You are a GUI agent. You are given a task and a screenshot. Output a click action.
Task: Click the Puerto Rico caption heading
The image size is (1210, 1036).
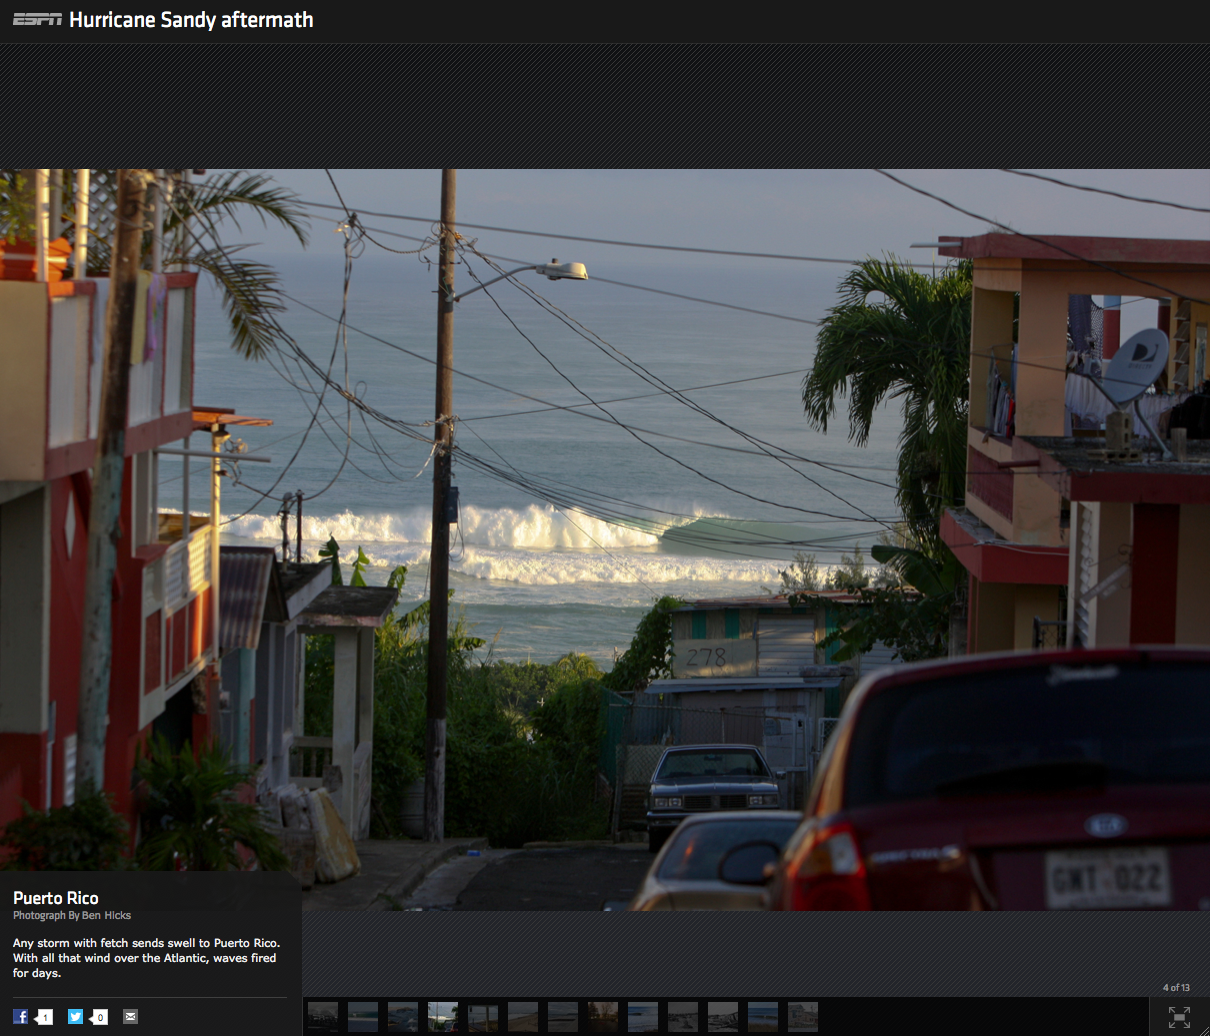pos(56,898)
